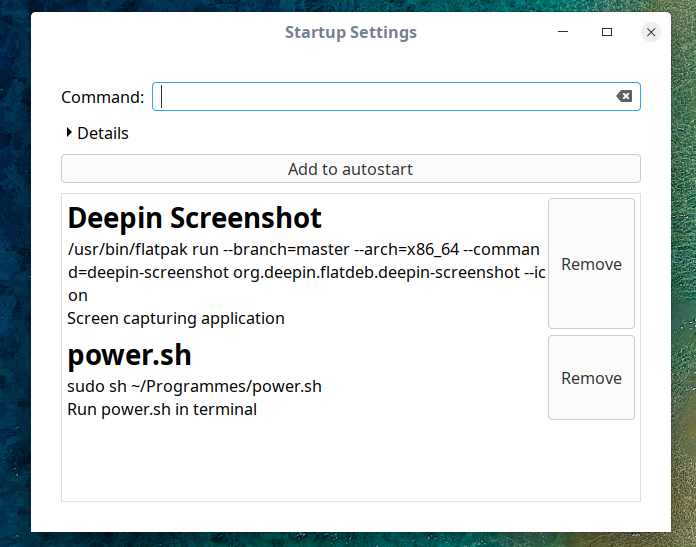696x547 pixels.
Task: Select the Deepin Screenshot entry title
Action: (194, 218)
